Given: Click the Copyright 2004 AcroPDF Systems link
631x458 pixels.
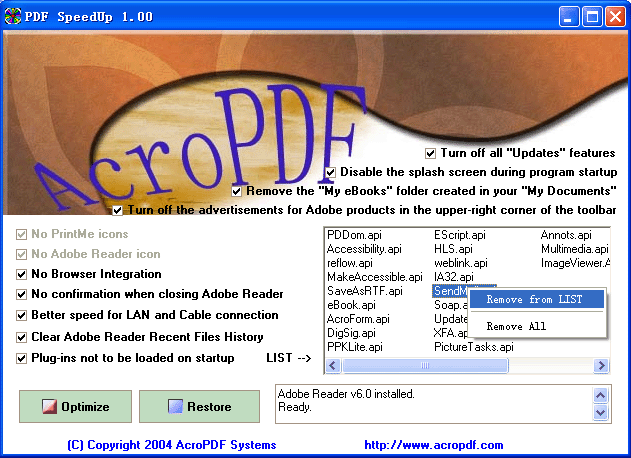Looking at the screenshot, I should click(x=172, y=445).
